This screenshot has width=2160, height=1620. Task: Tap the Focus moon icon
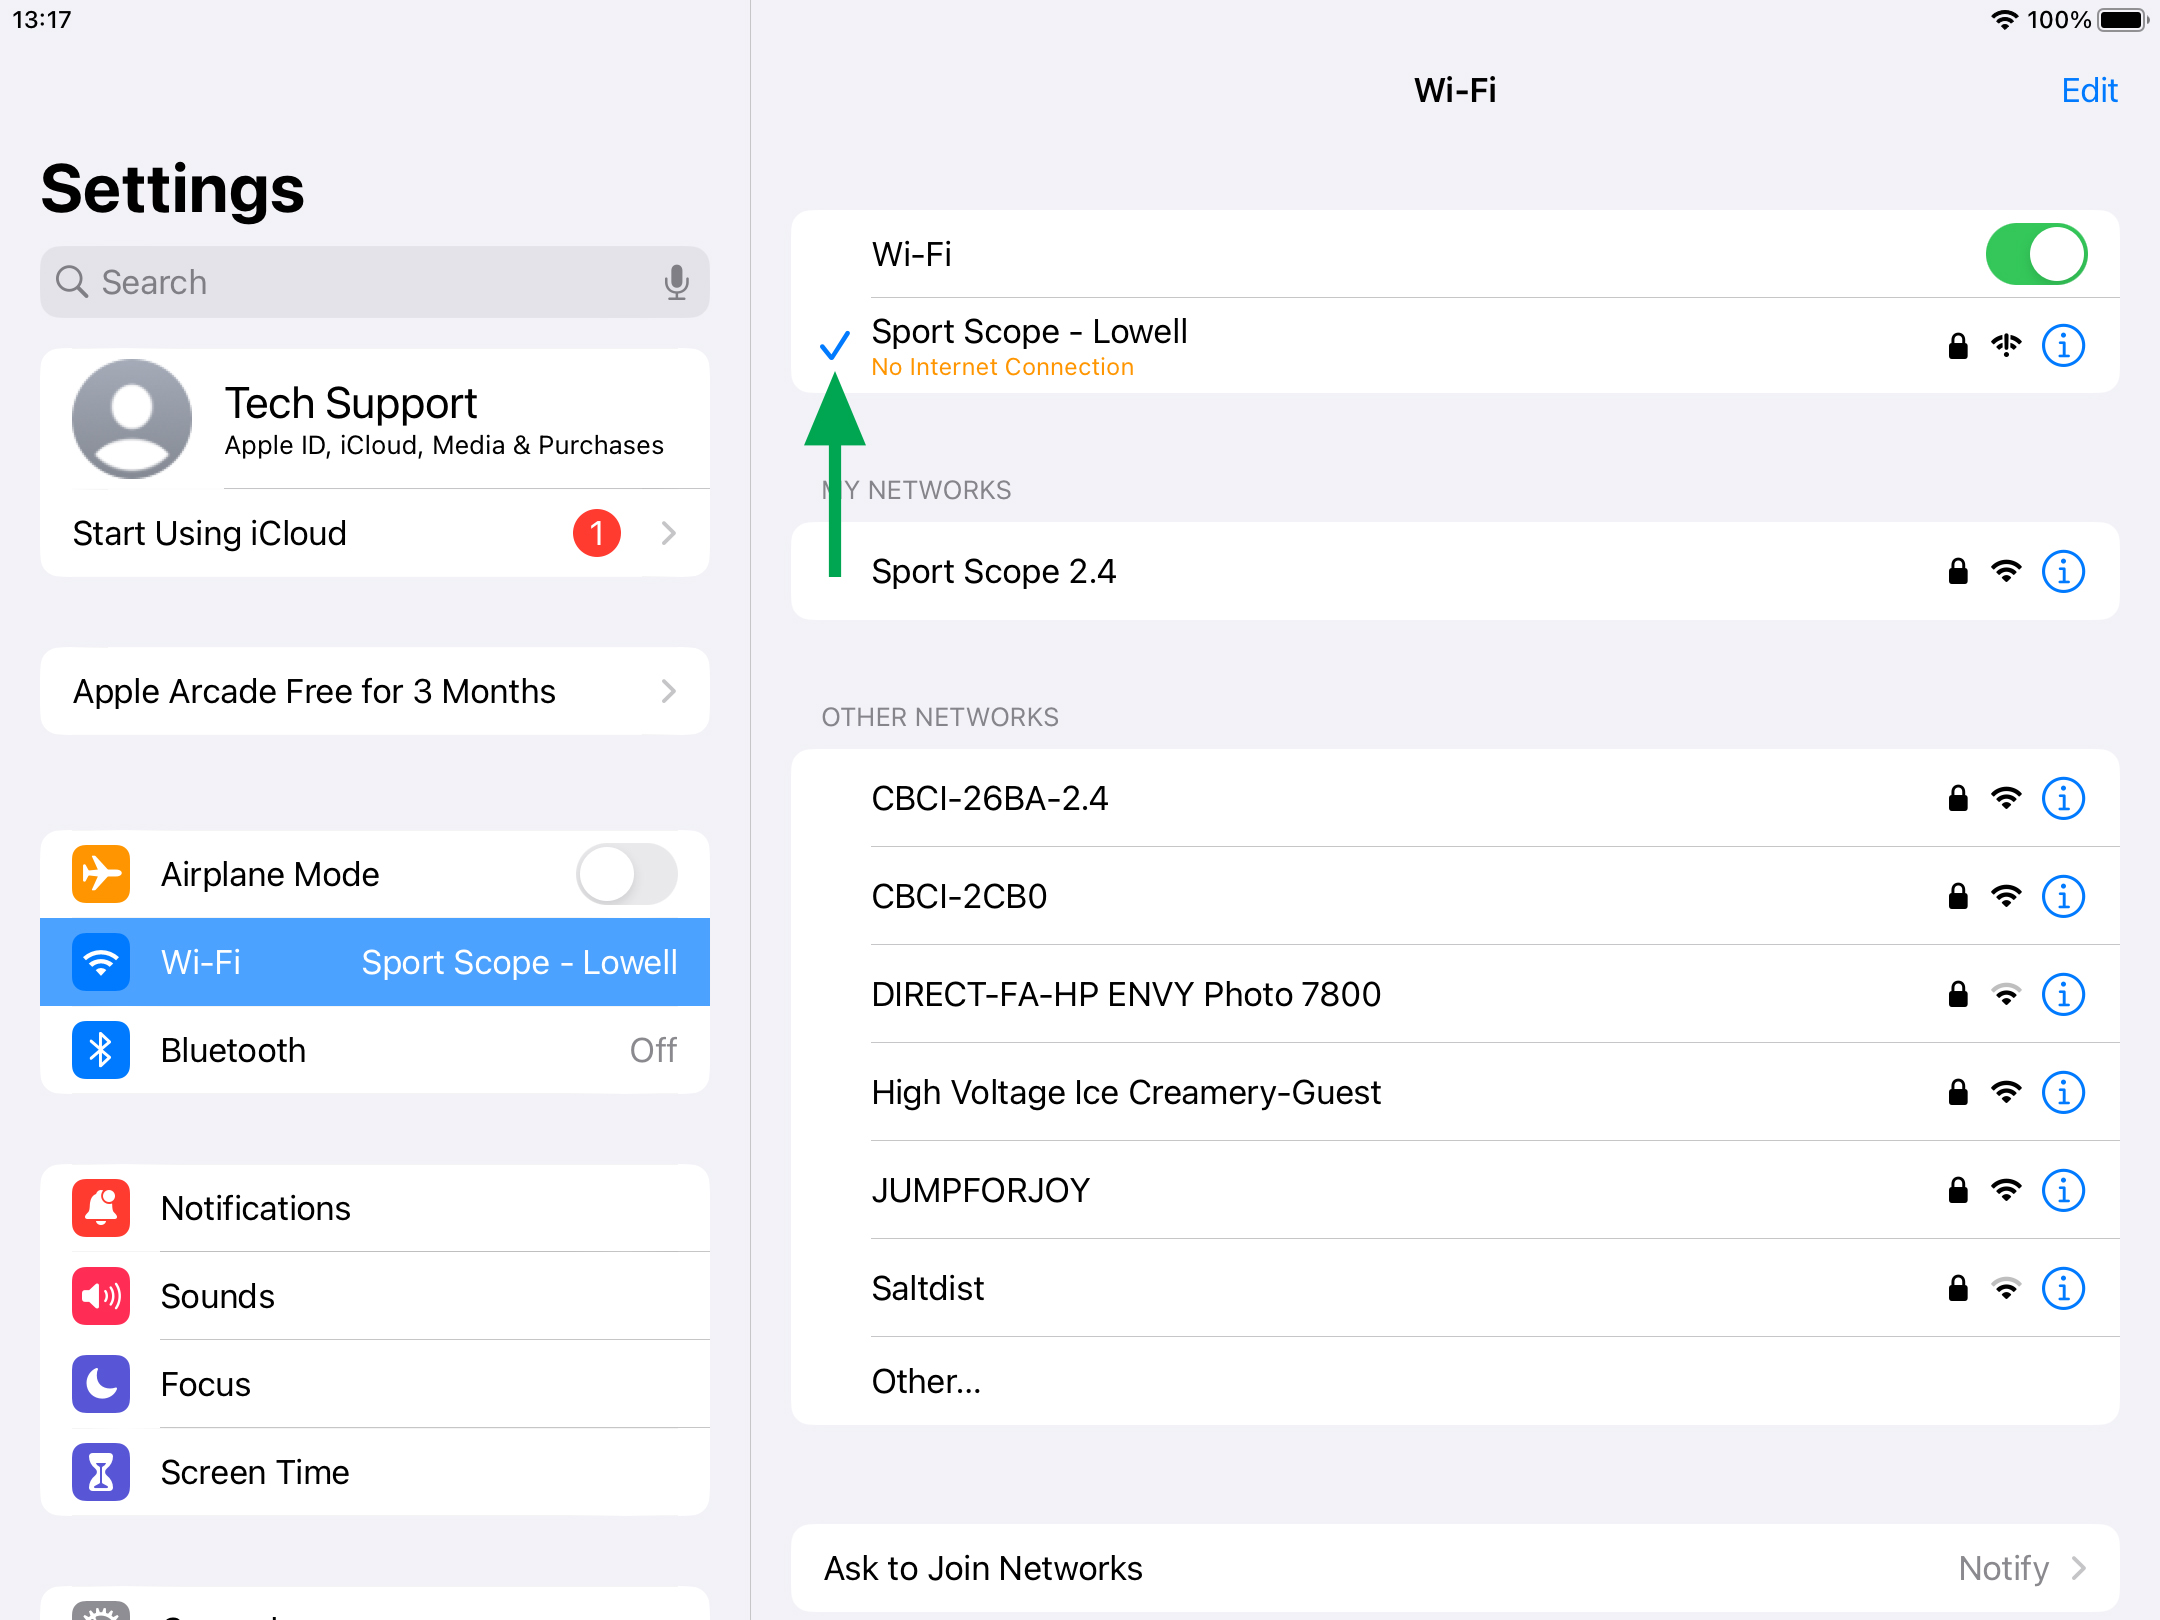101,1384
